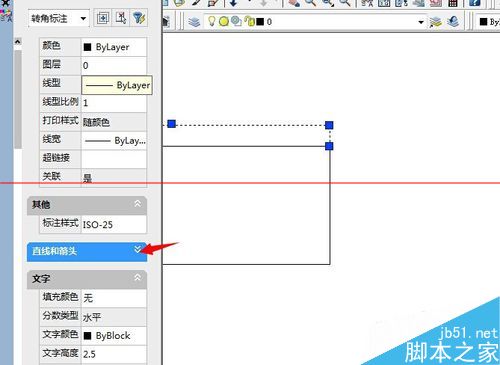Click the 线型比例 value 1 field
Image resolution: width=500 pixels, height=365 pixels.
click(x=114, y=103)
